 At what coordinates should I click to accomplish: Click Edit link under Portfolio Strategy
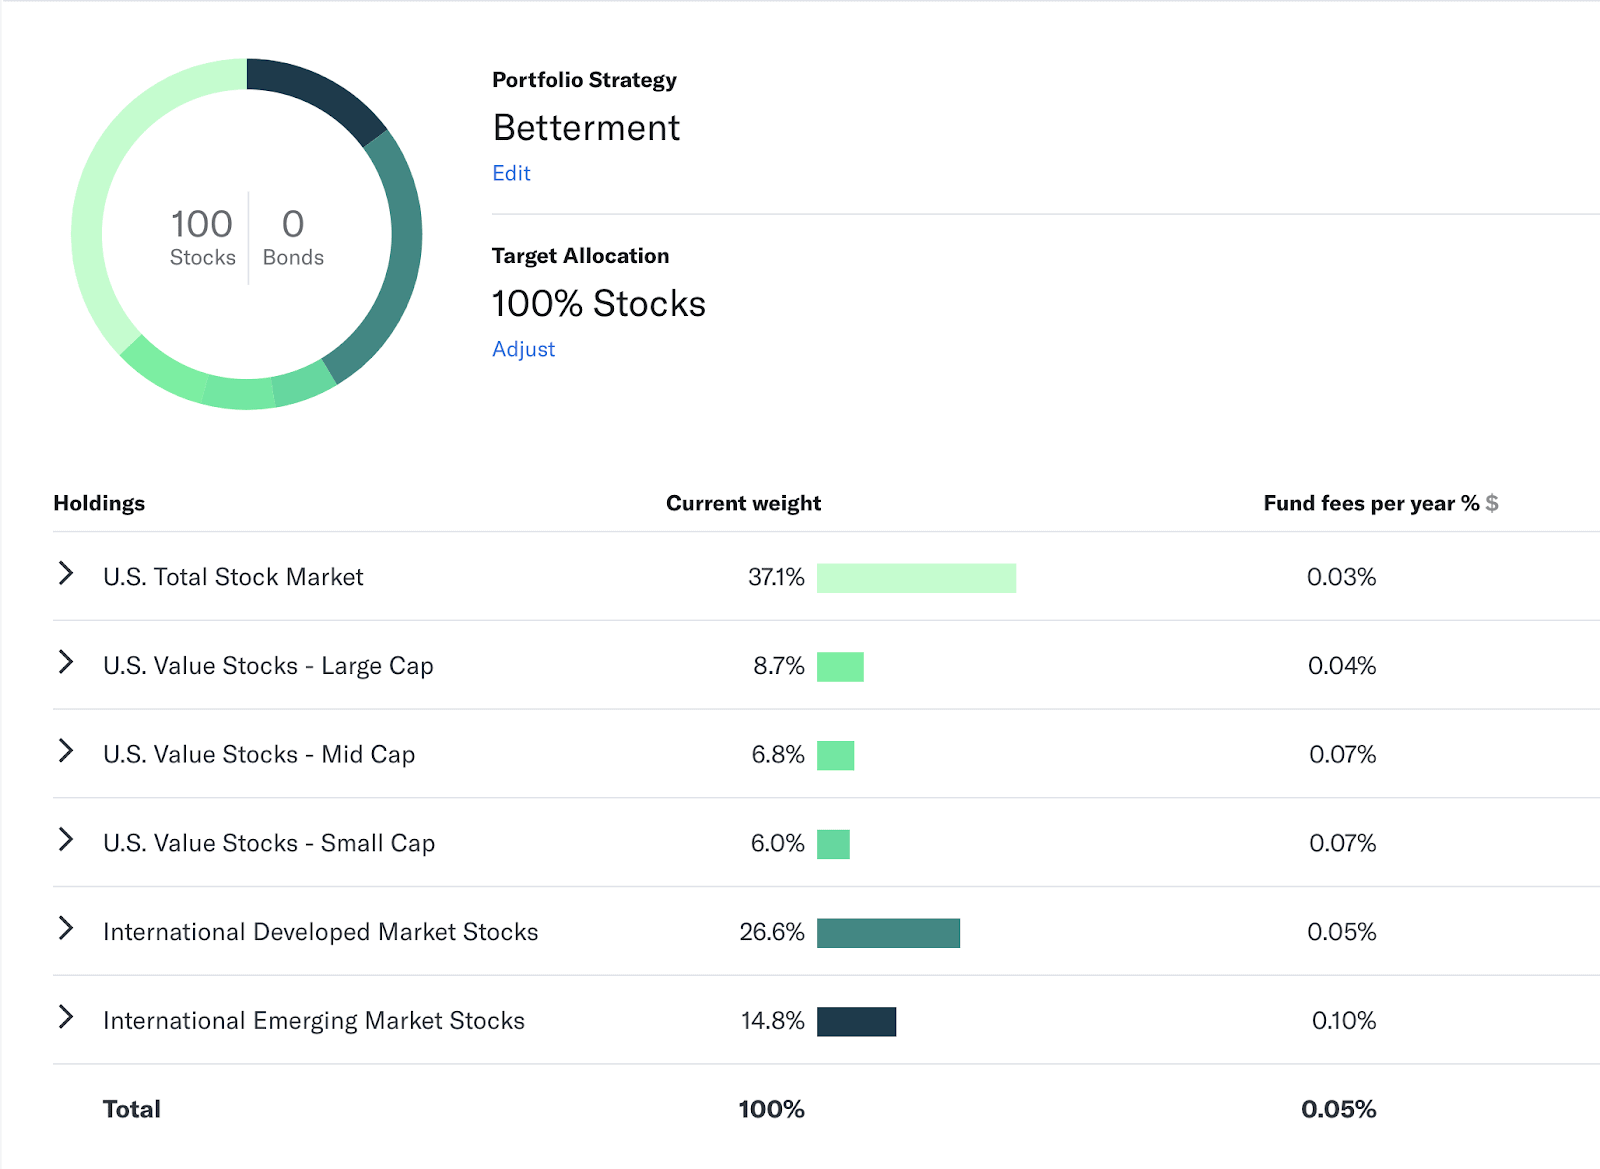click(x=511, y=173)
